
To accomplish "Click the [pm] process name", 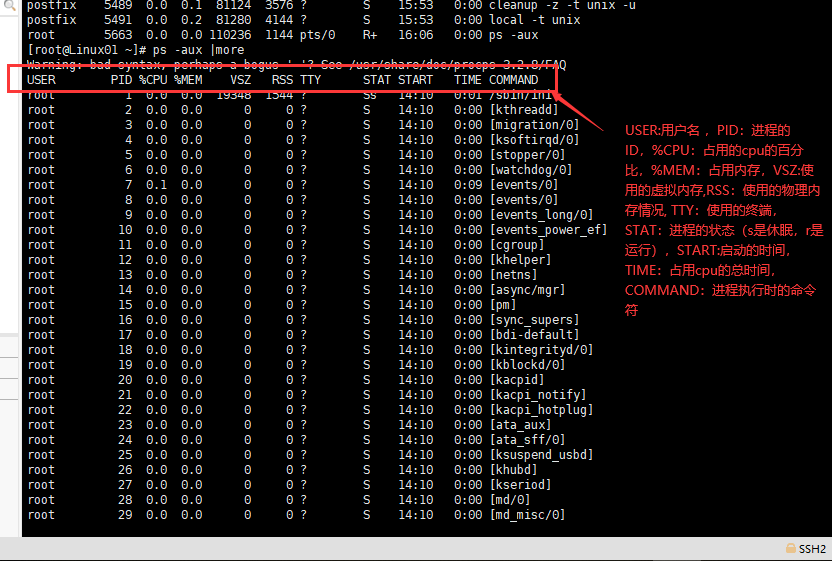I will 503,305.
